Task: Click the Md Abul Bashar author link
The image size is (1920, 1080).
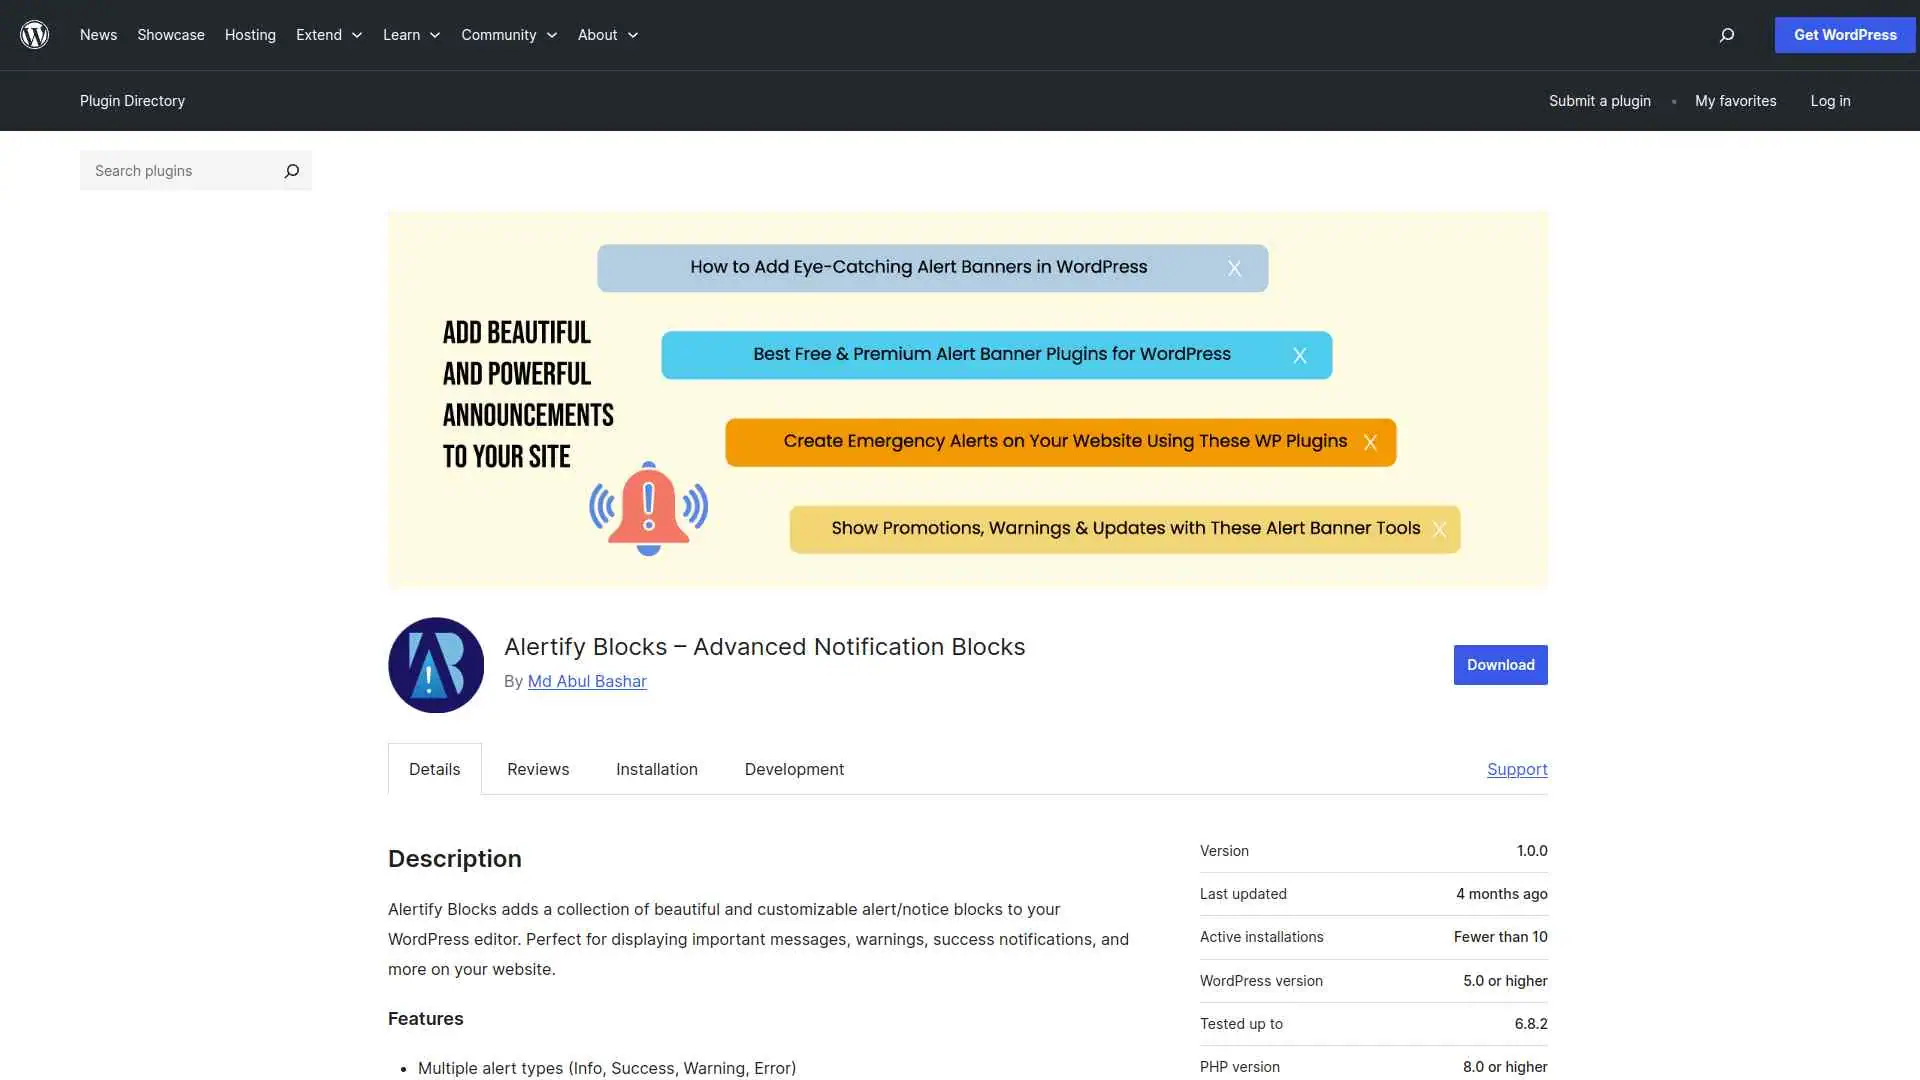Action: pos(587,681)
